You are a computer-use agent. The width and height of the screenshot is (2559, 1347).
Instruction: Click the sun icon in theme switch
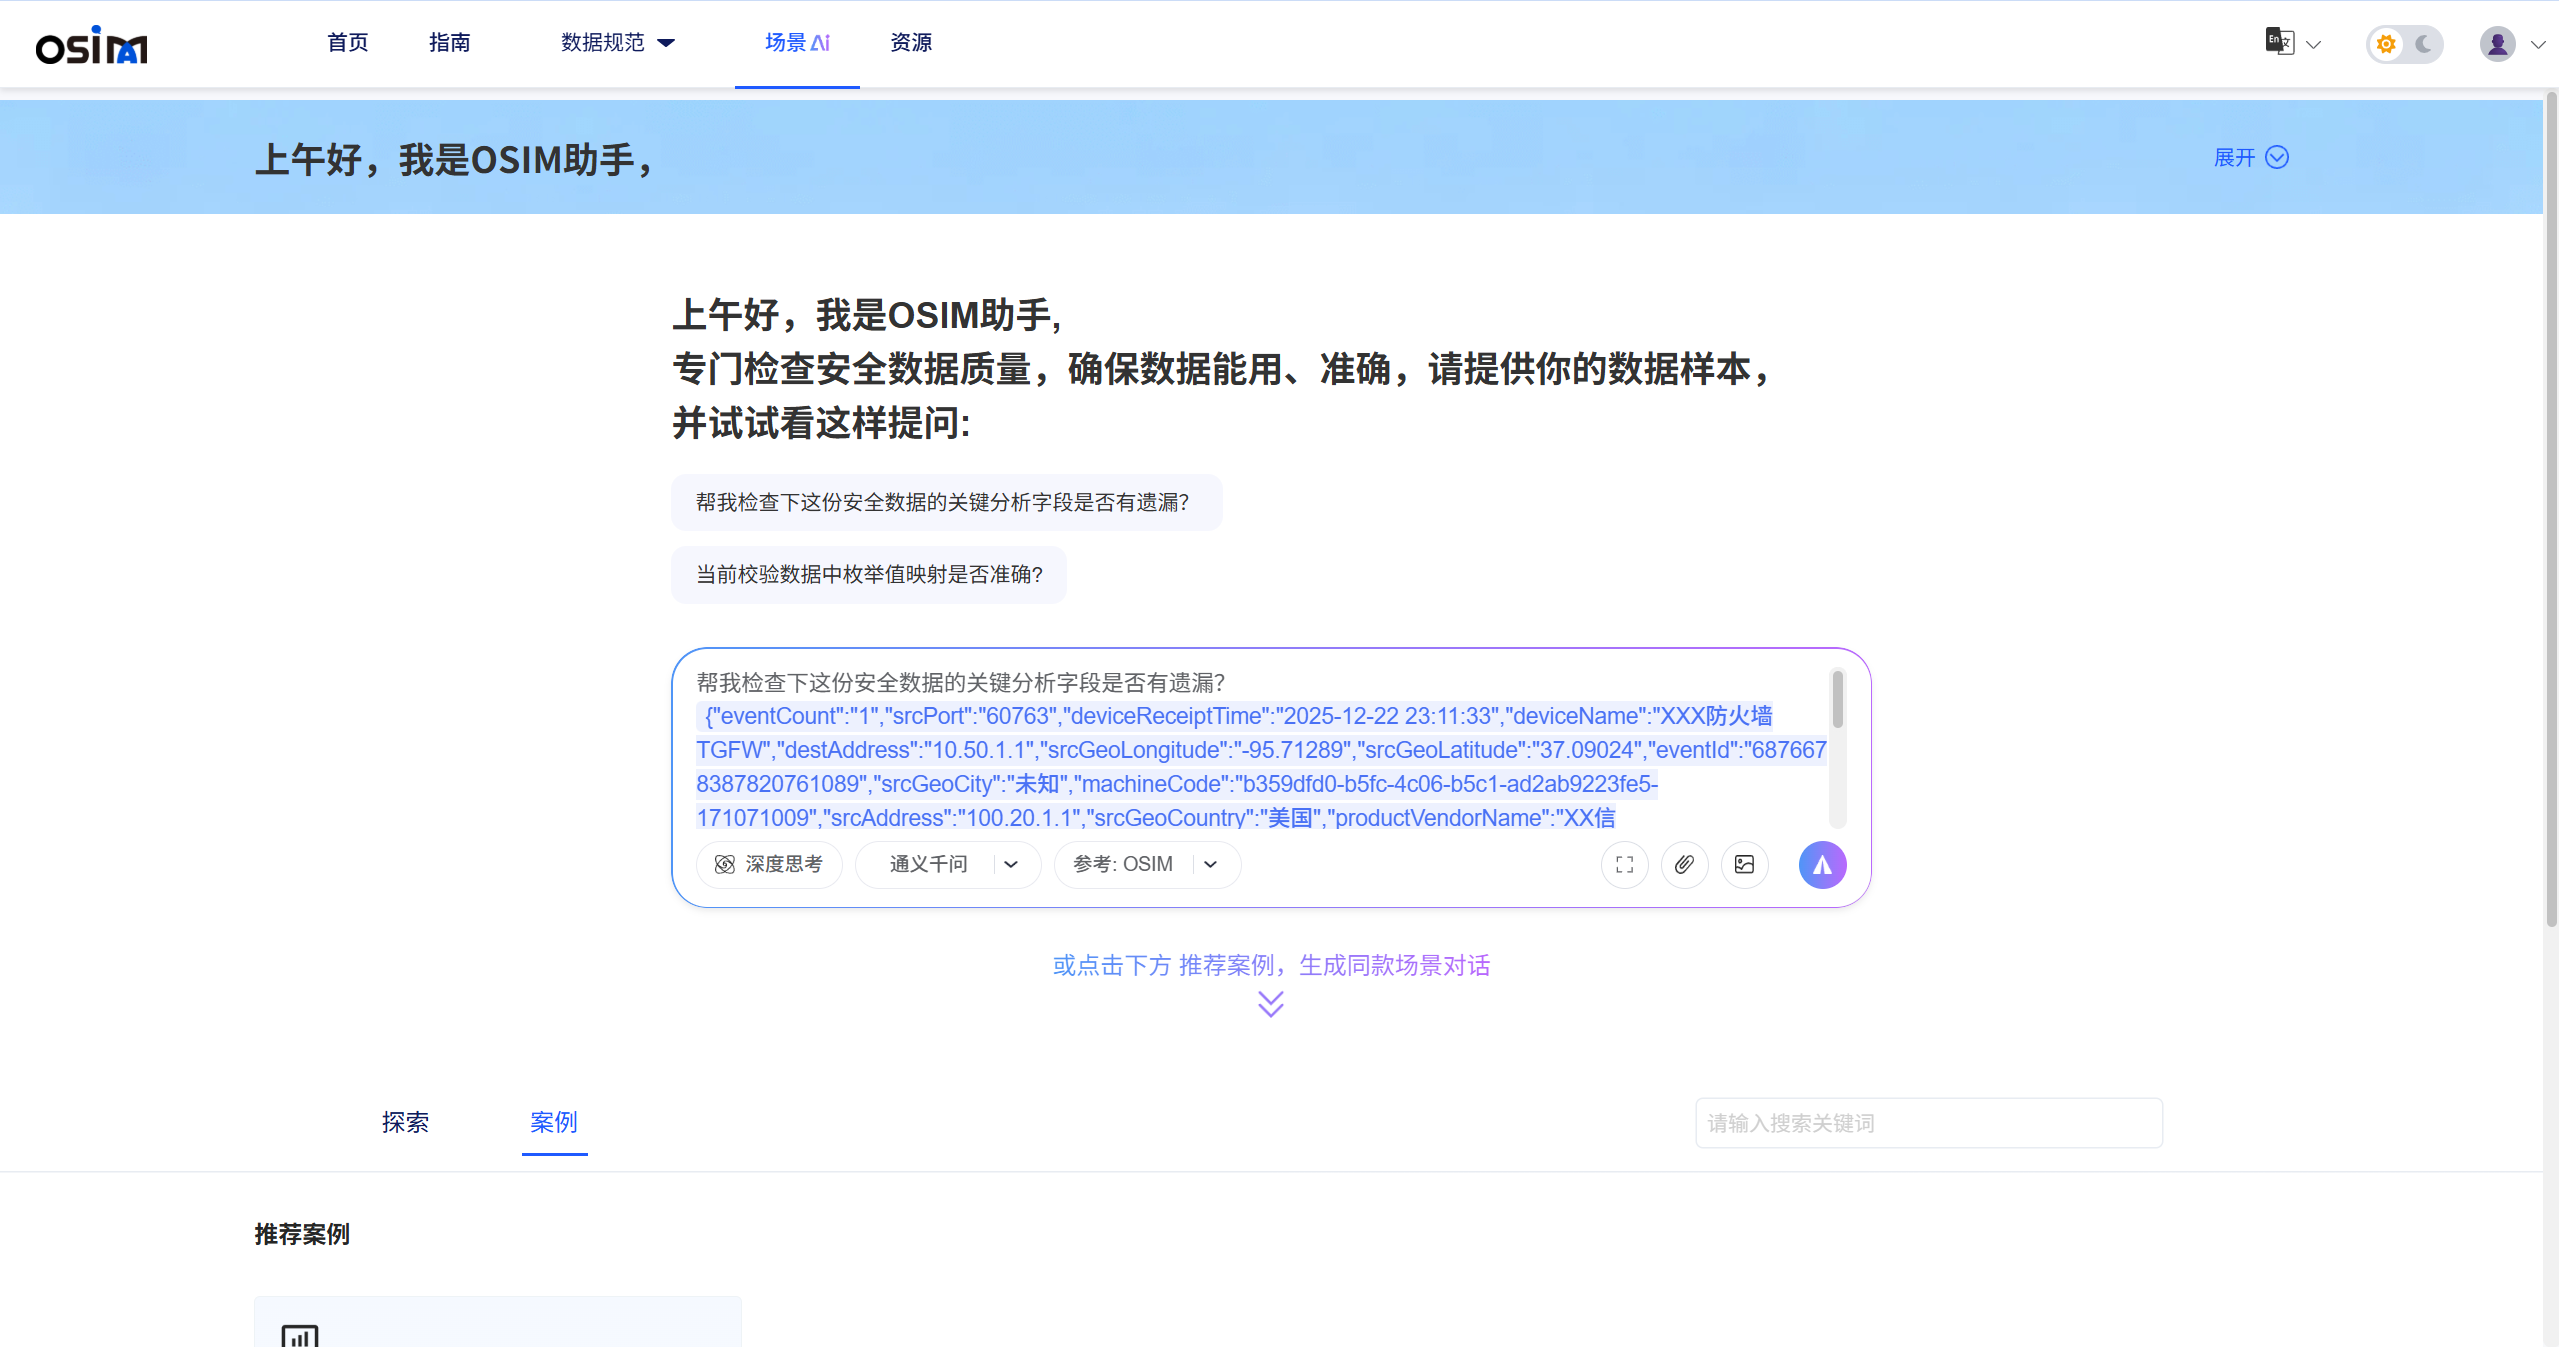click(2386, 44)
